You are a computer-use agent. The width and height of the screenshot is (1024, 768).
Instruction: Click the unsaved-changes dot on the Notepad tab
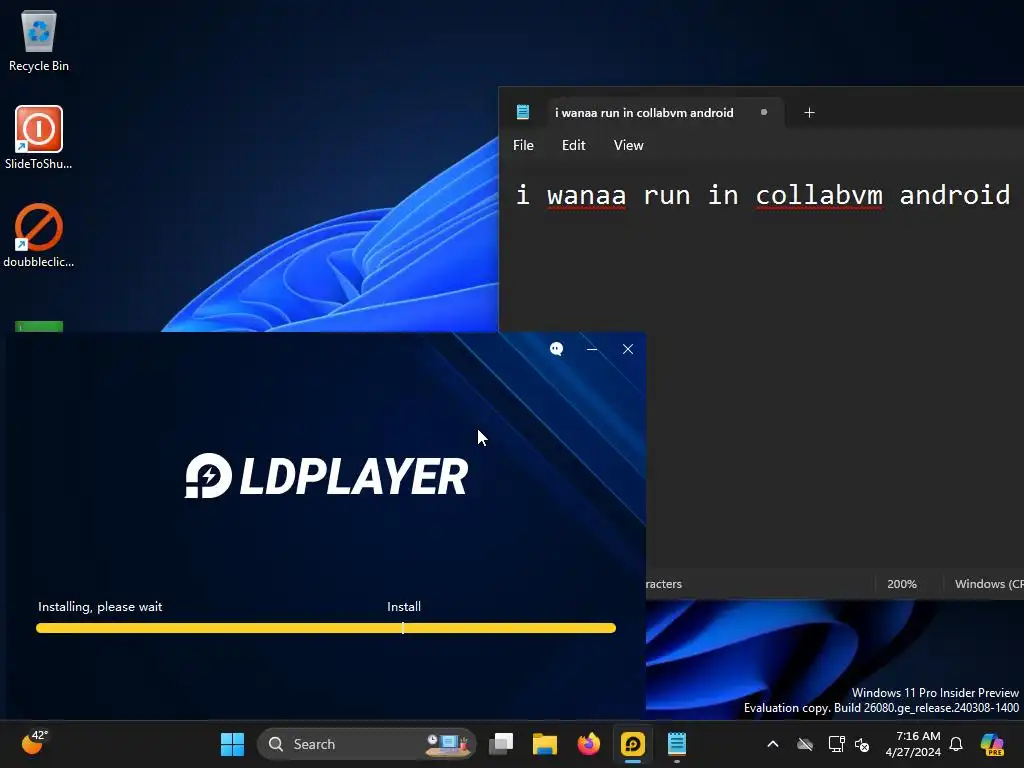[763, 112]
